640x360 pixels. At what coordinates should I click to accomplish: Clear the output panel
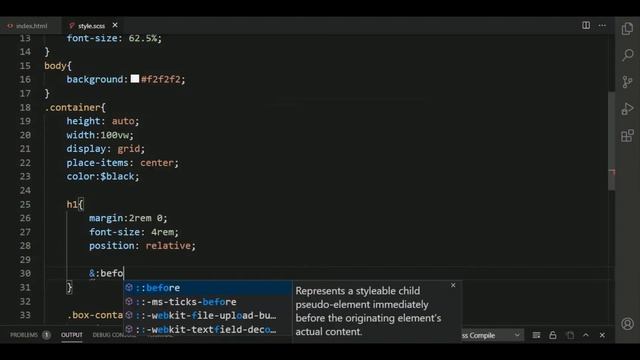coord(536,336)
